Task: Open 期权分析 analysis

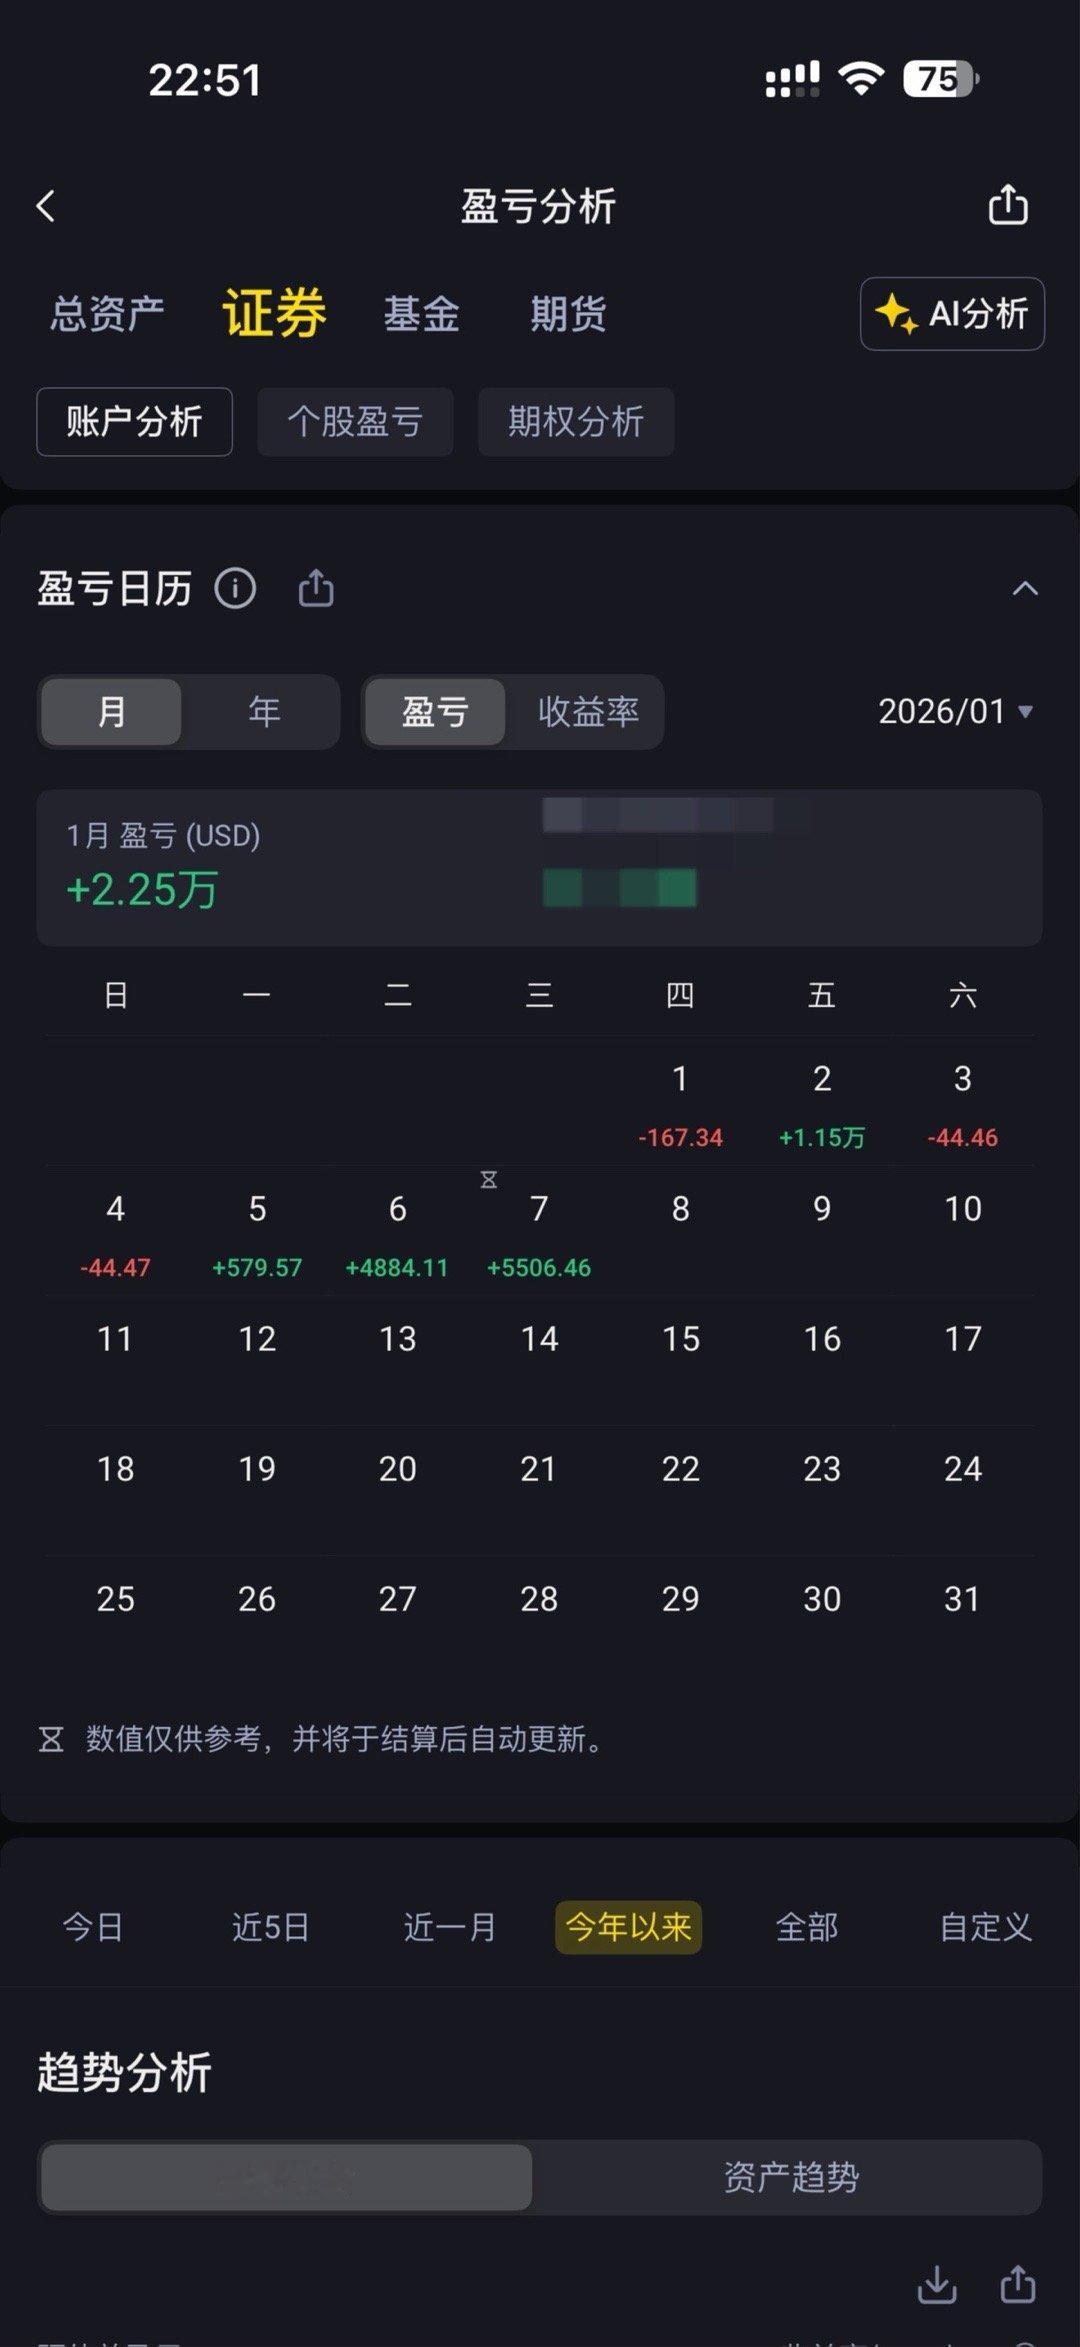Action: (x=577, y=422)
